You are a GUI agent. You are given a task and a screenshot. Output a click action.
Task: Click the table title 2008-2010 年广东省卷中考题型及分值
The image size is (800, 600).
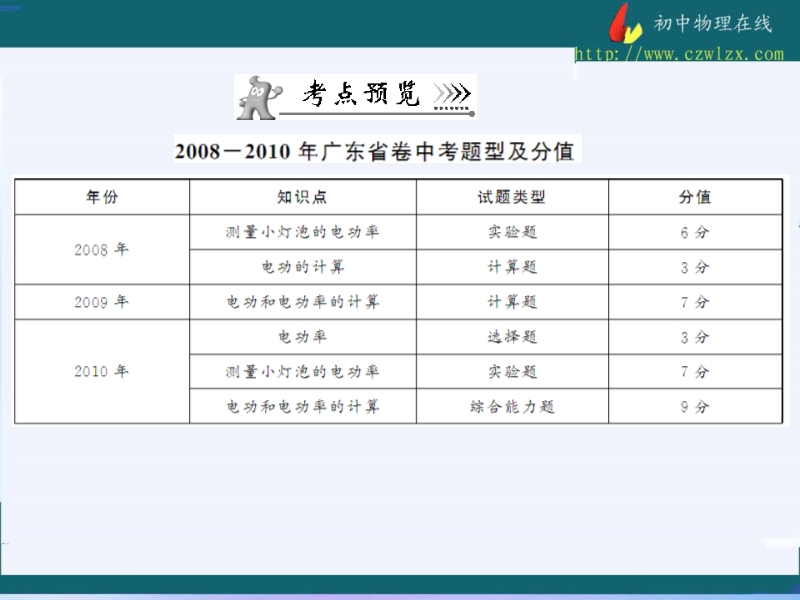point(374,151)
